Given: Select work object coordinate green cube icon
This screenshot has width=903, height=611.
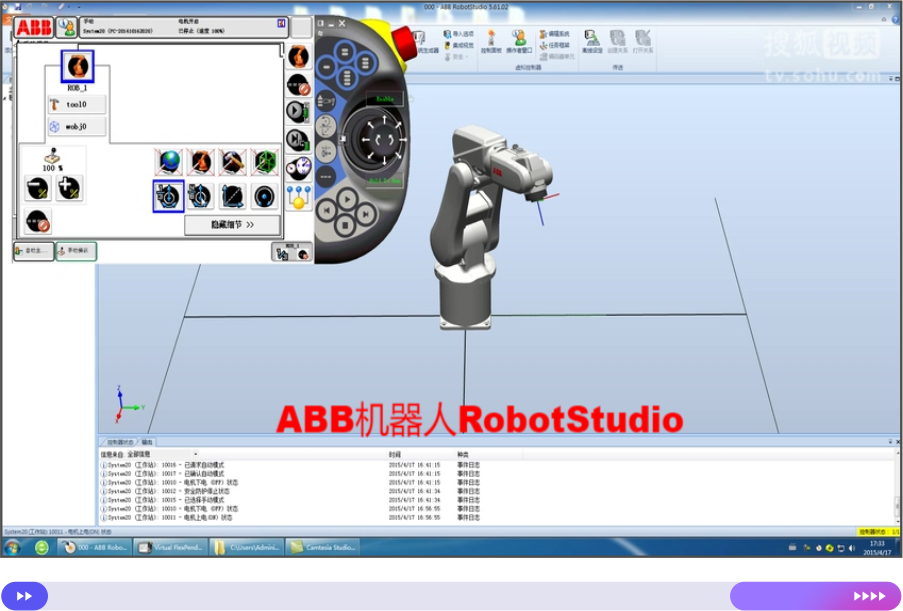Looking at the screenshot, I should pyautogui.click(x=265, y=161).
